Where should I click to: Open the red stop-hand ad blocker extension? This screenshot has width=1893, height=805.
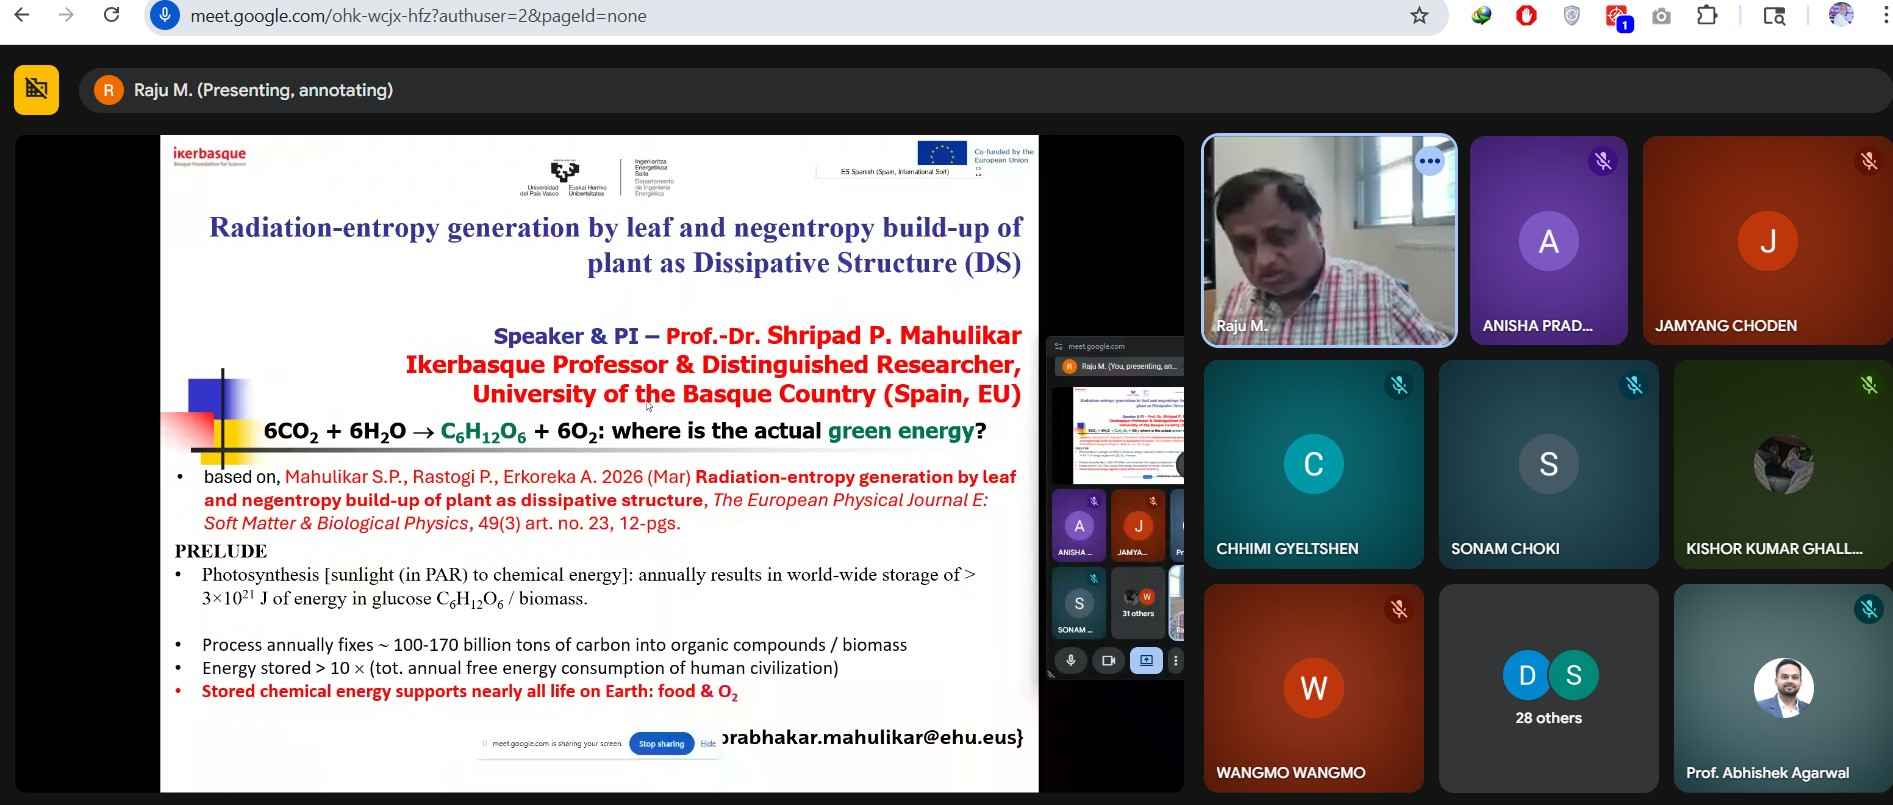point(1526,15)
